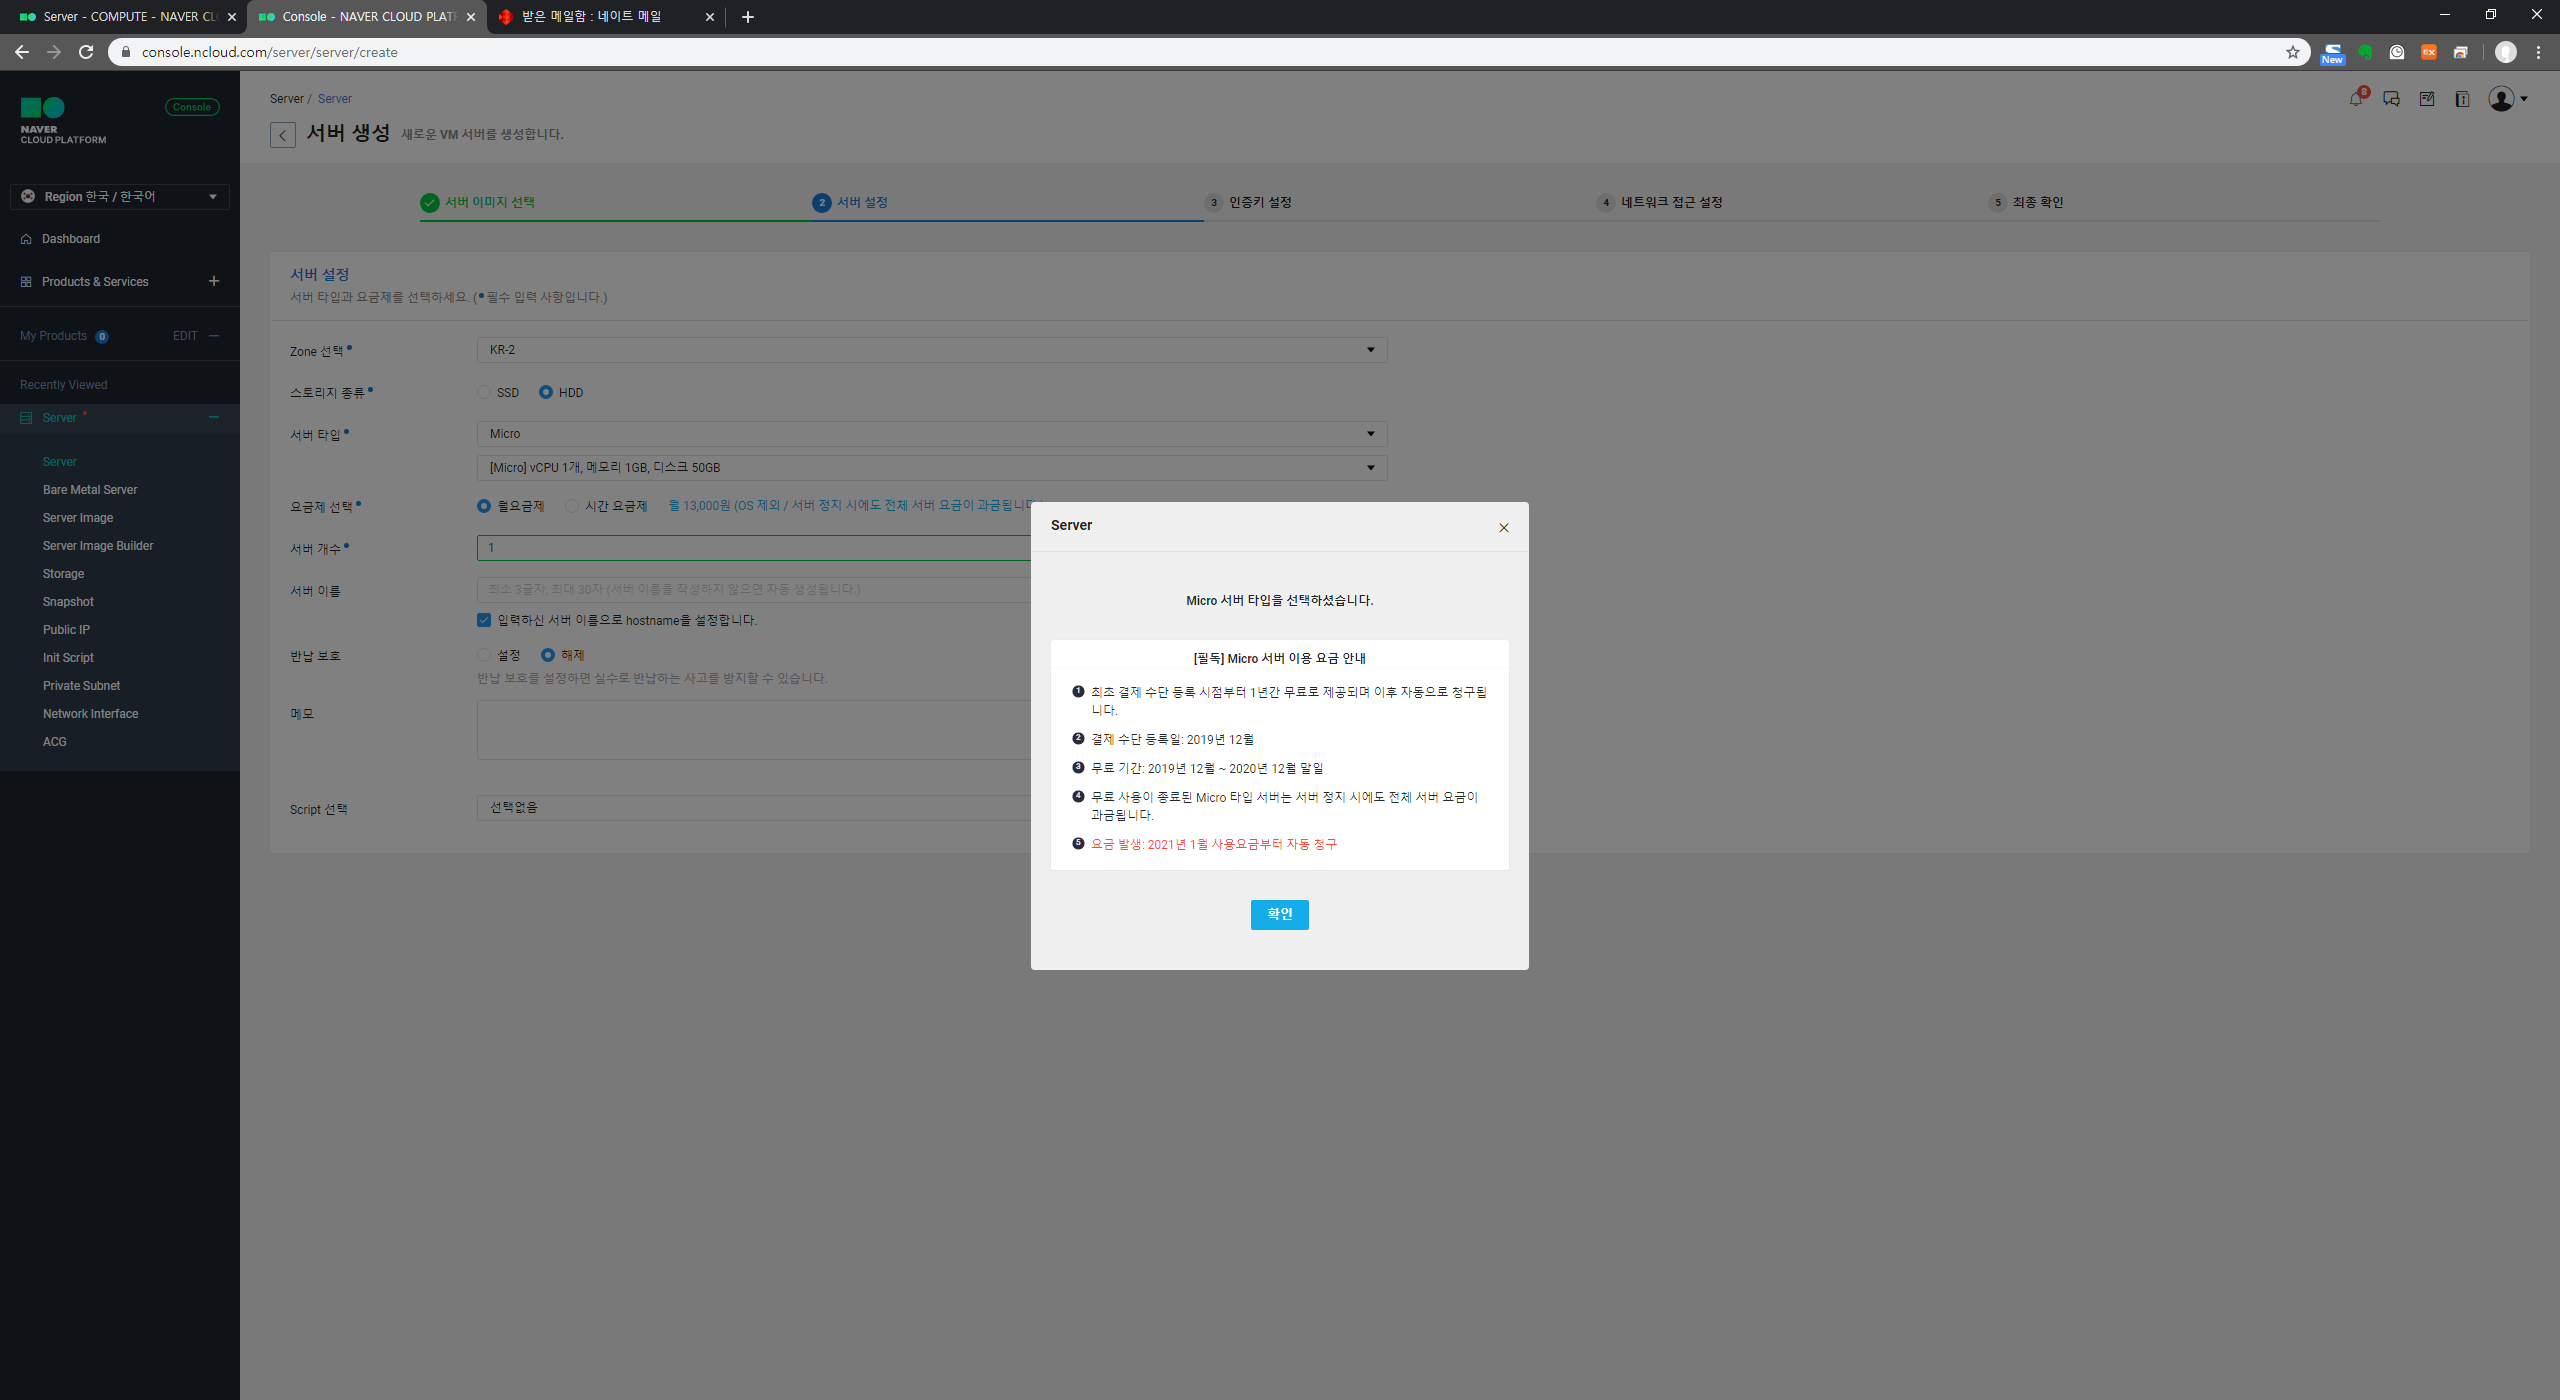
Task: Open the Region 한국 language selector
Action: point(120,196)
